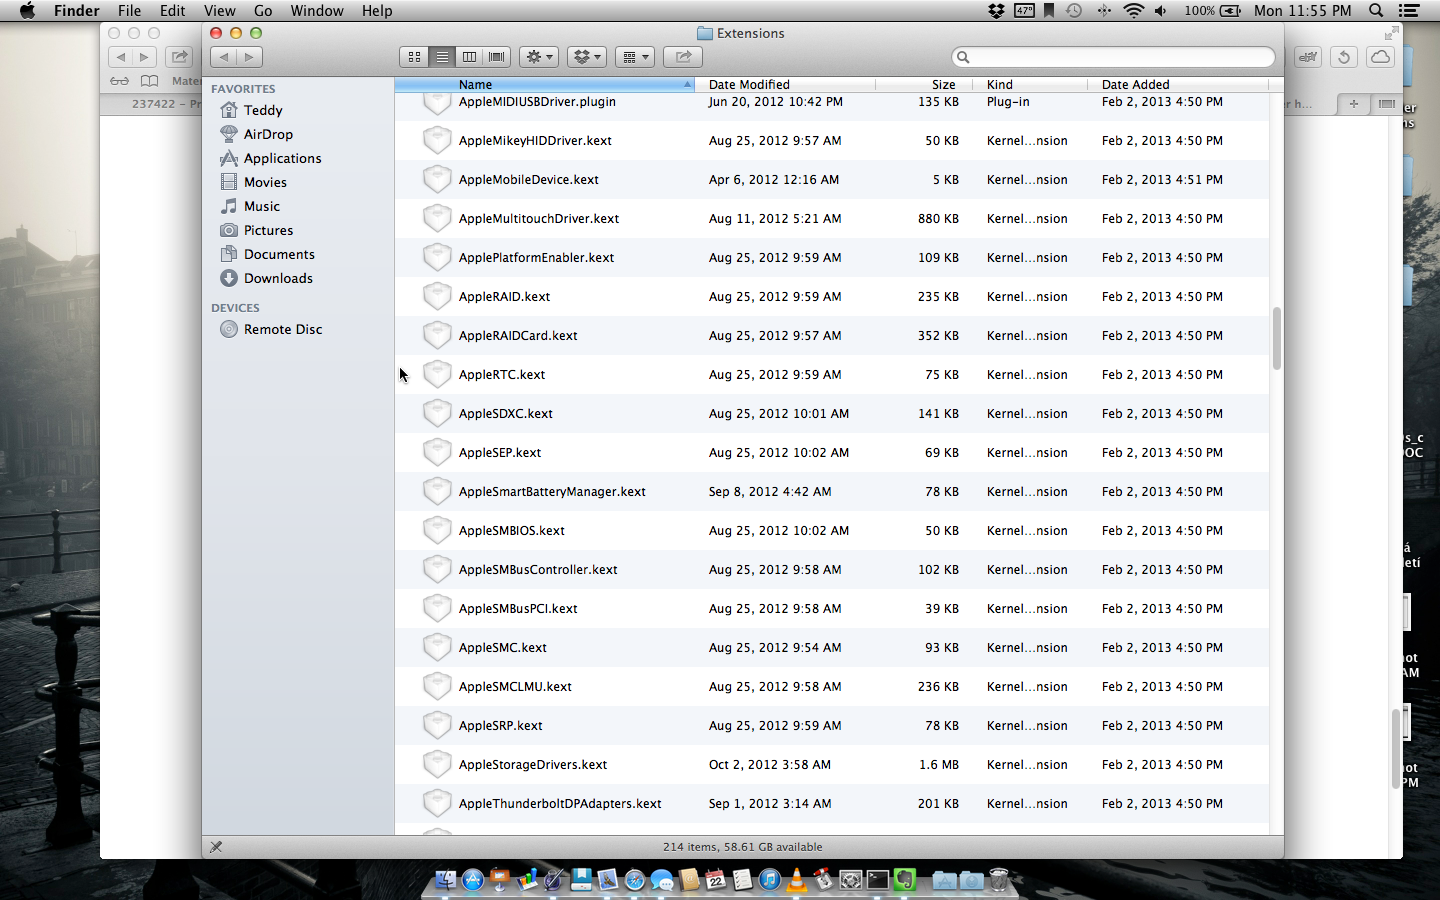Open the Dropbox toolbar dropdown in Finder
The height and width of the screenshot is (900, 1440).
coord(587,57)
